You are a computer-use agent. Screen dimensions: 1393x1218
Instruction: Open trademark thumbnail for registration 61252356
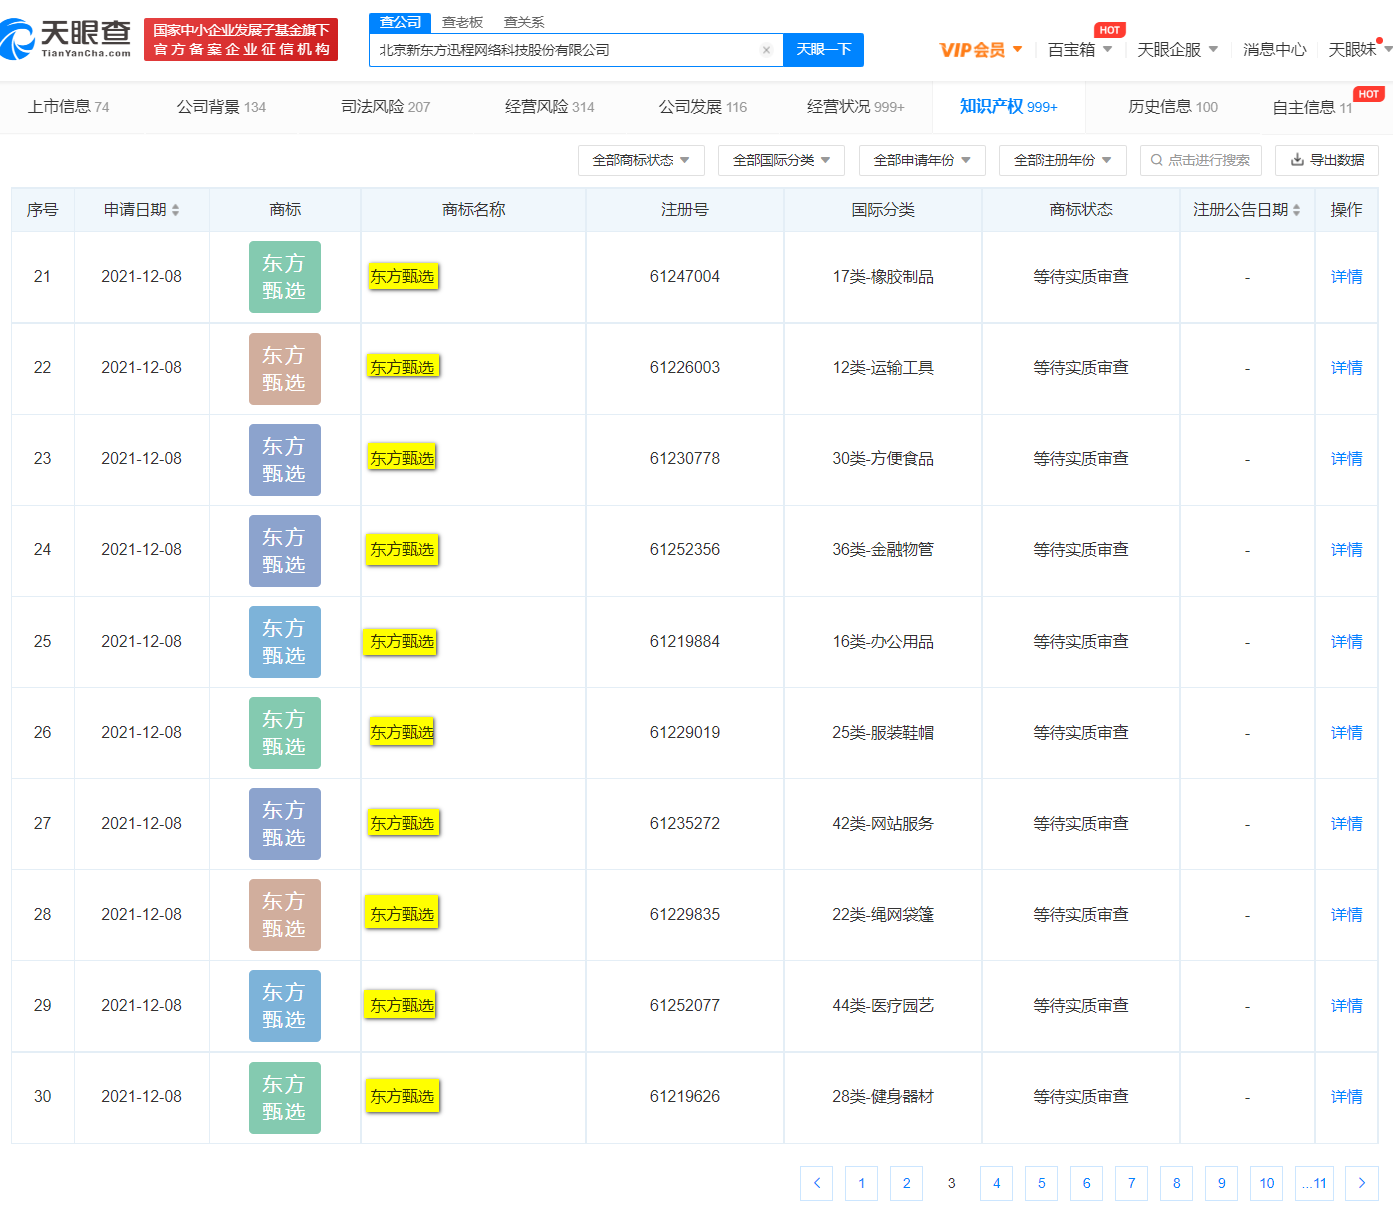285,551
